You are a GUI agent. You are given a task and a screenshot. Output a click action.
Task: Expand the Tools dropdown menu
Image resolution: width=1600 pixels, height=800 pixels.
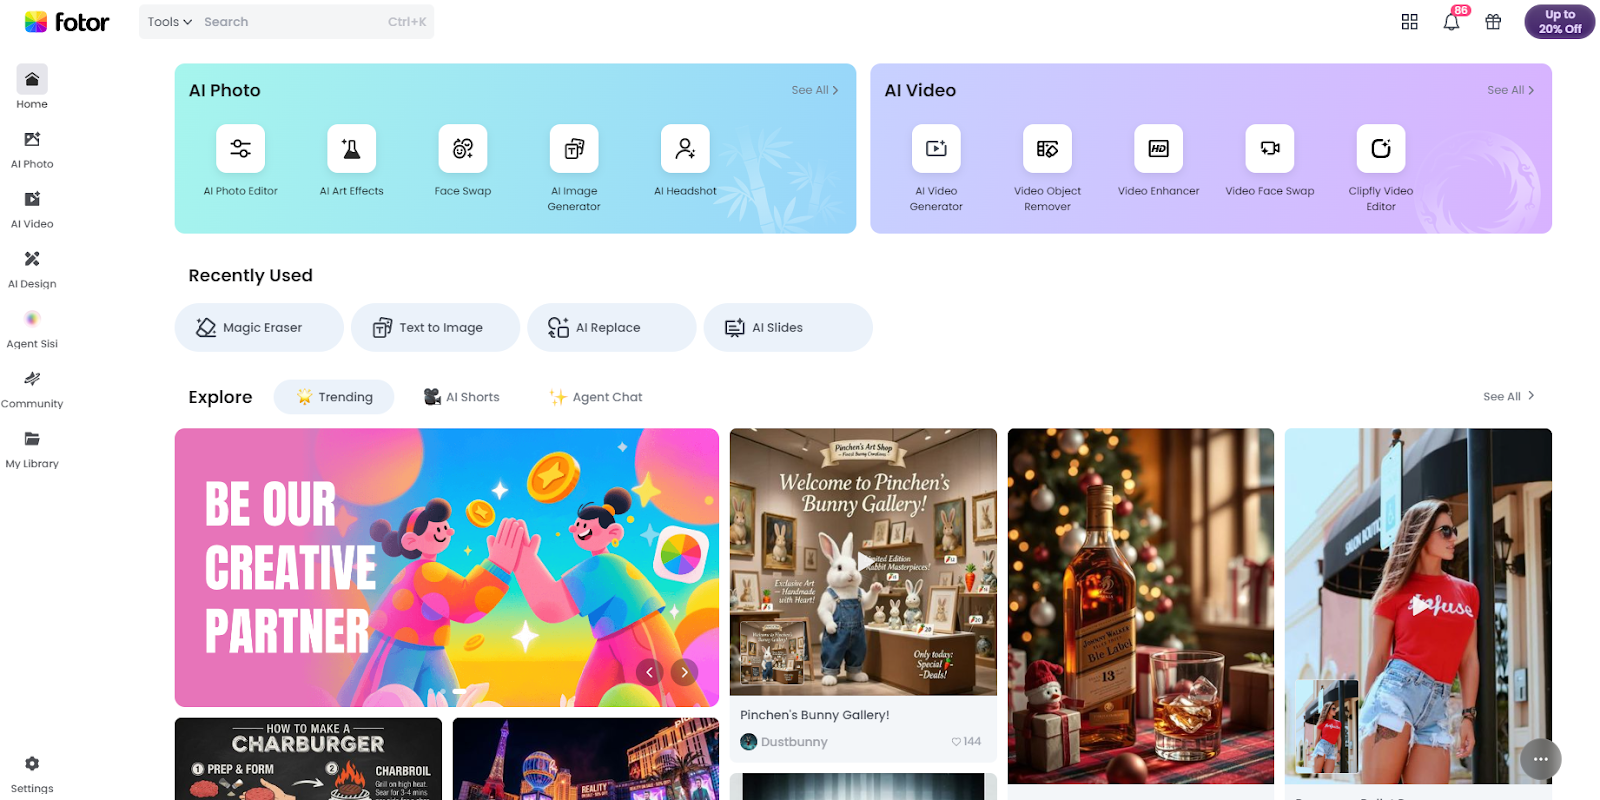pos(170,22)
